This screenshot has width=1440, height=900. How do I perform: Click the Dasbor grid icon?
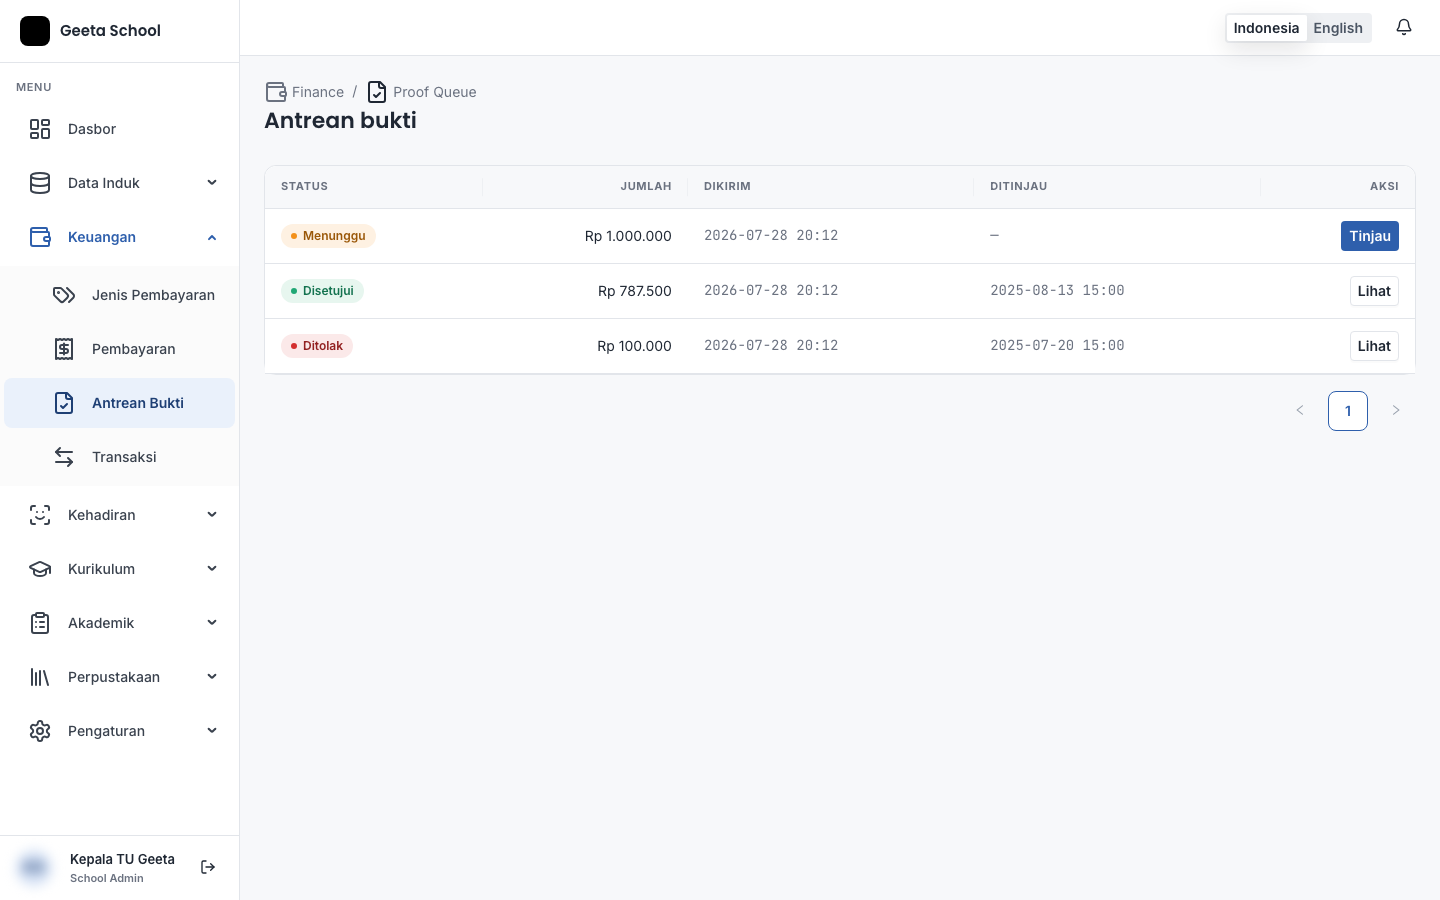pos(40,129)
